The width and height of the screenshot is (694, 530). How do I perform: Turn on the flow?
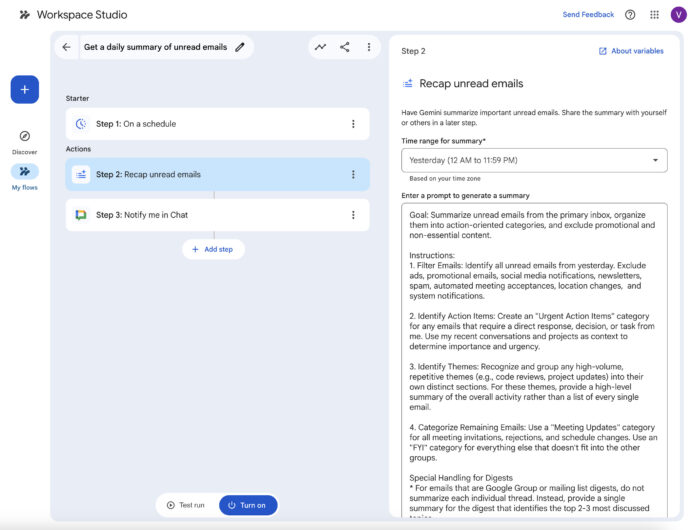[248, 505]
